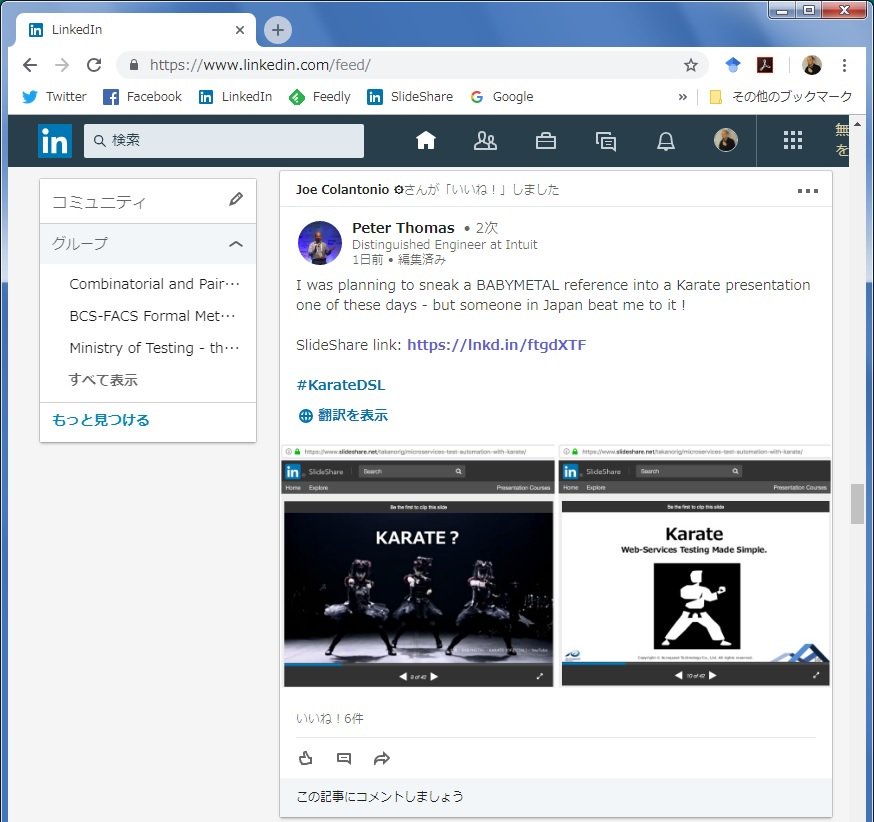Click the blue graduation cap extension icon
The height and width of the screenshot is (822, 874).
click(732, 65)
